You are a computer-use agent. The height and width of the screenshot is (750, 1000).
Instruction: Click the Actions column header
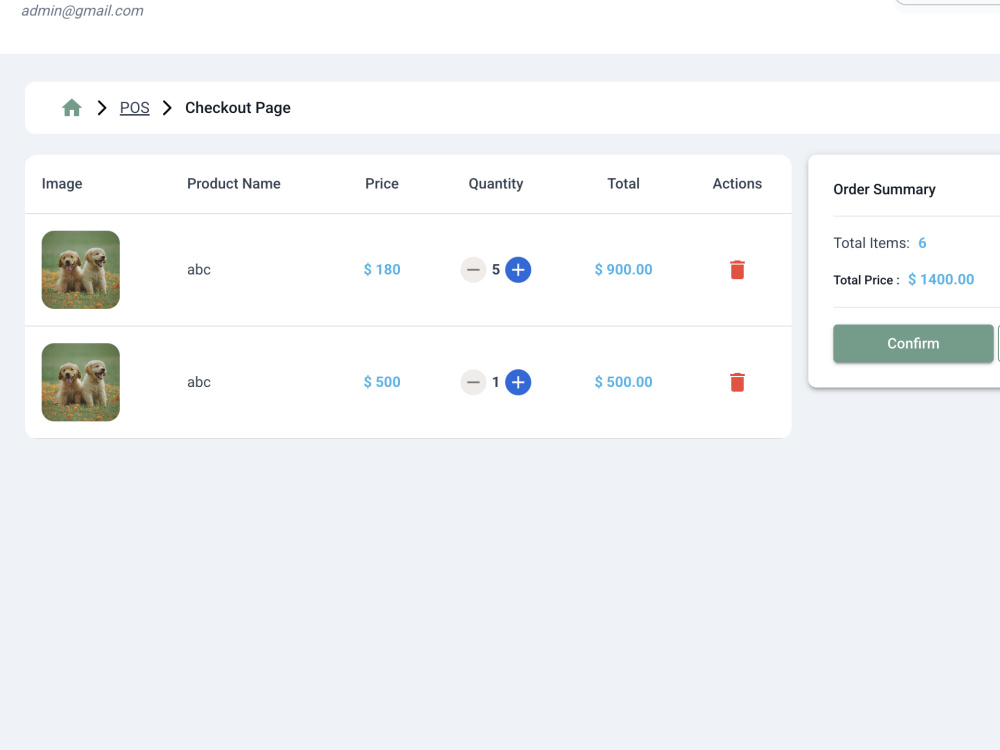pyautogui.click(x=737, y=184)
